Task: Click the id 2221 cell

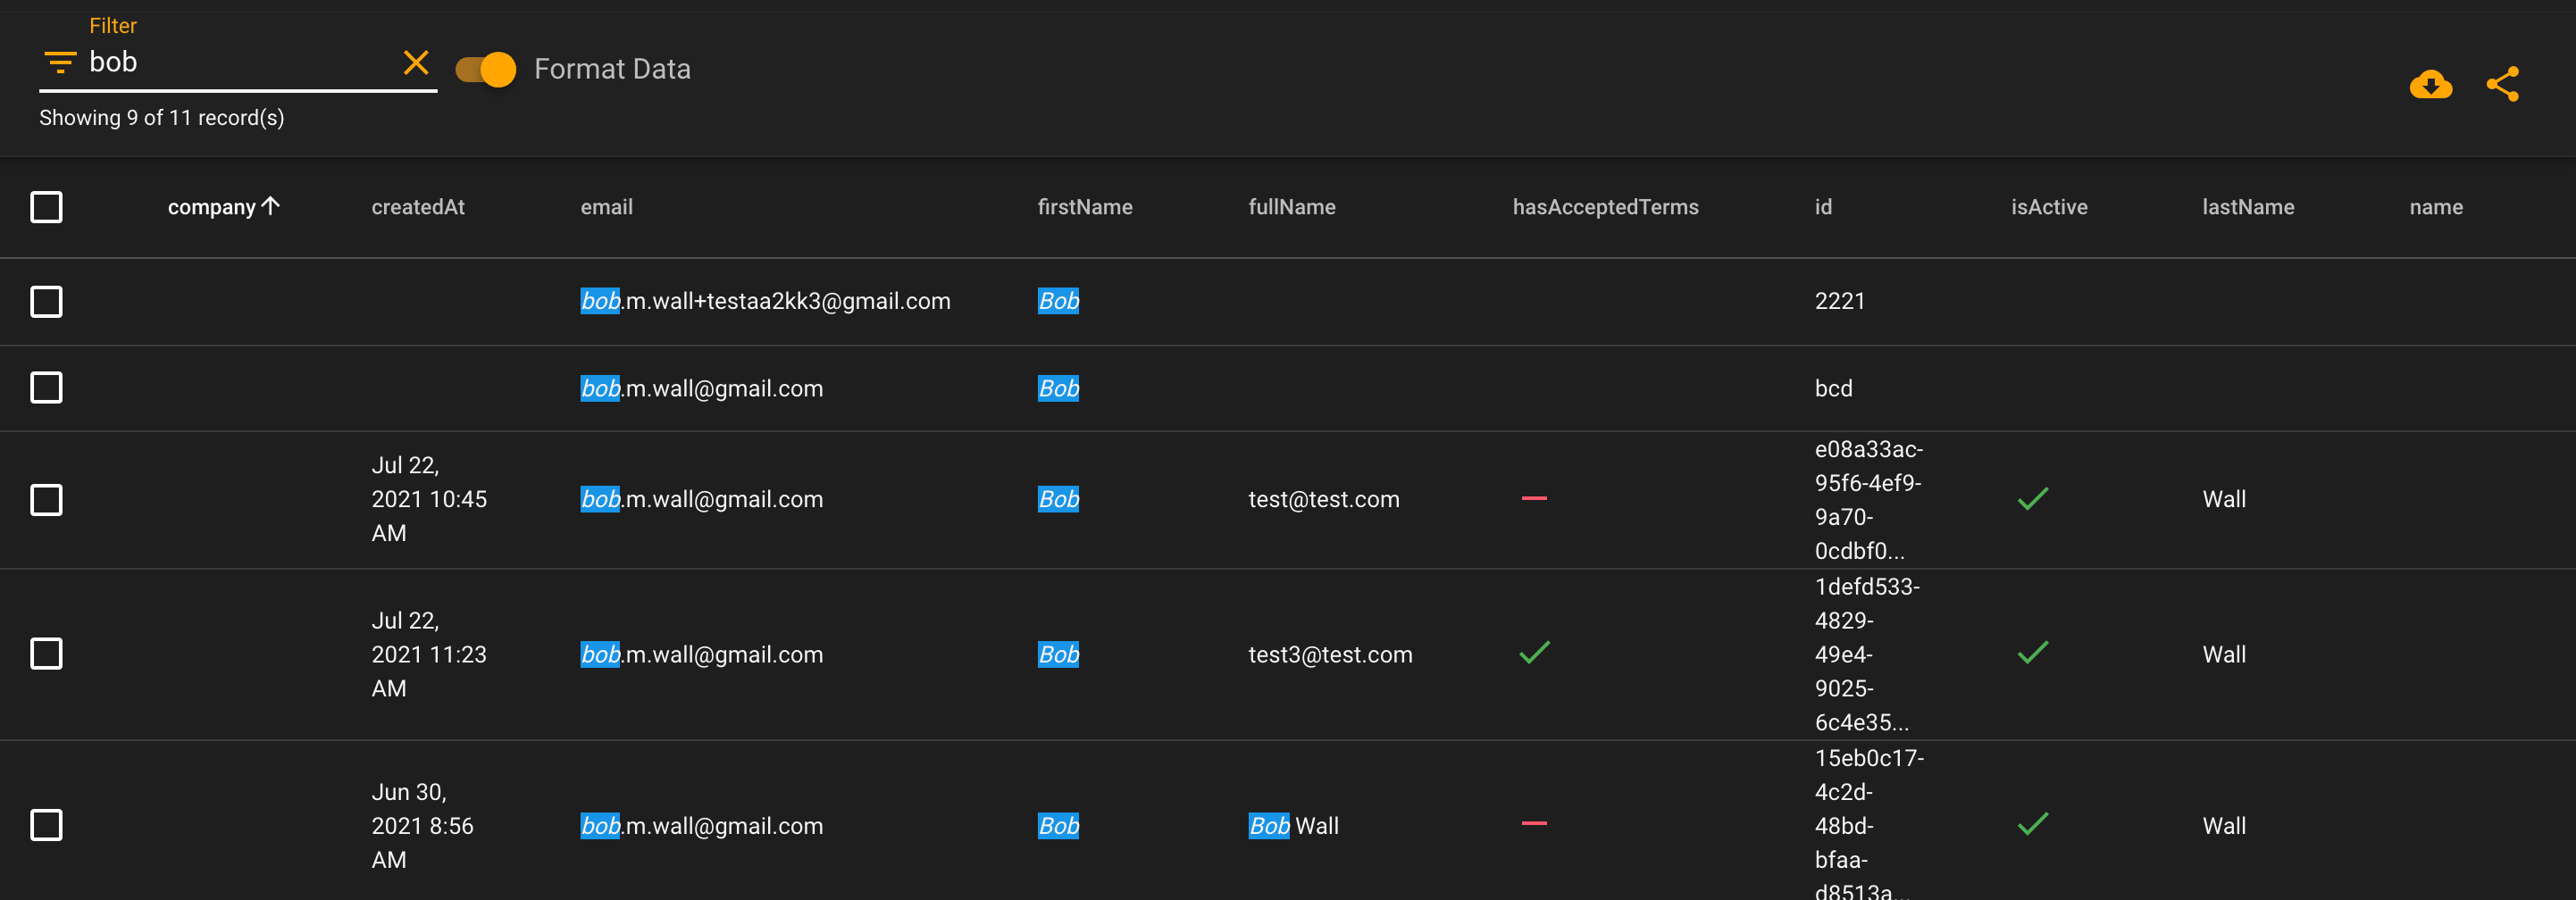Action: [1840, 301]
